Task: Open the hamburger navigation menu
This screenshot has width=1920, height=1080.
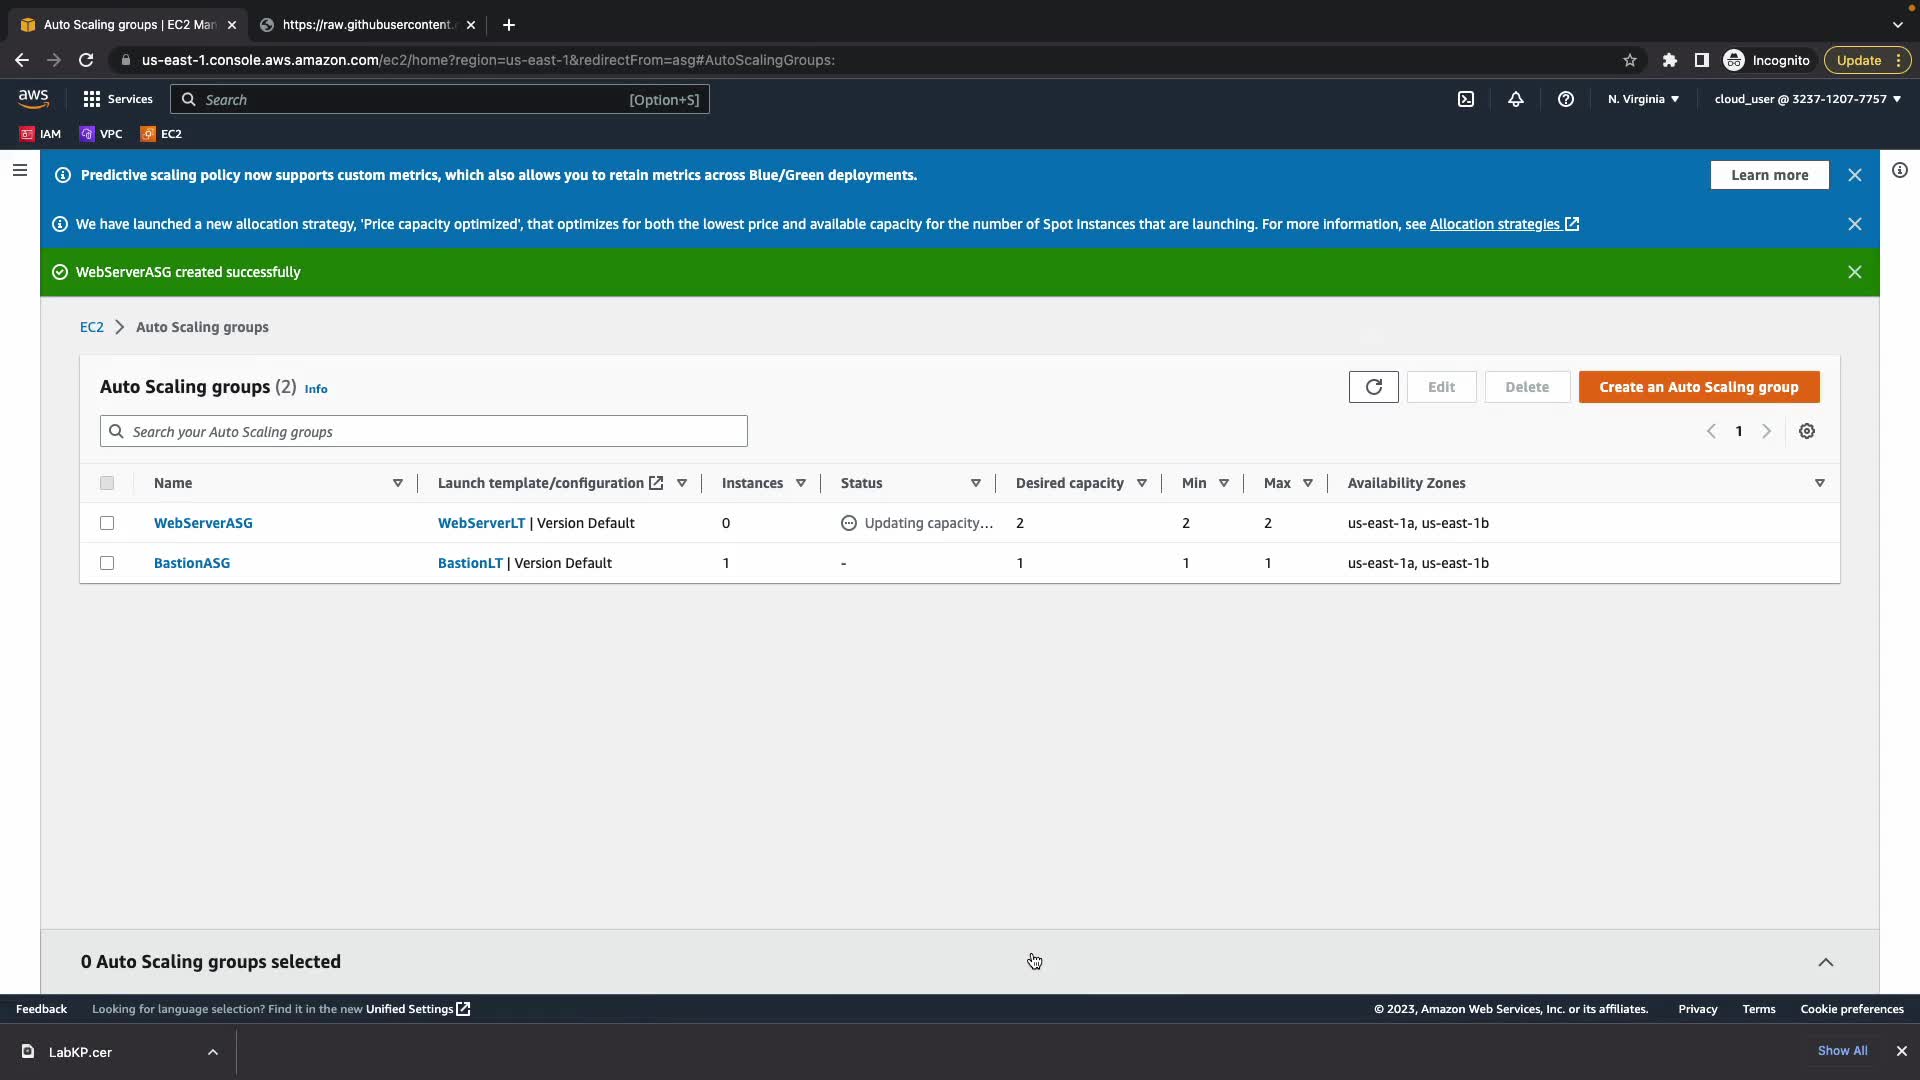Action: (x=20, y=171)
